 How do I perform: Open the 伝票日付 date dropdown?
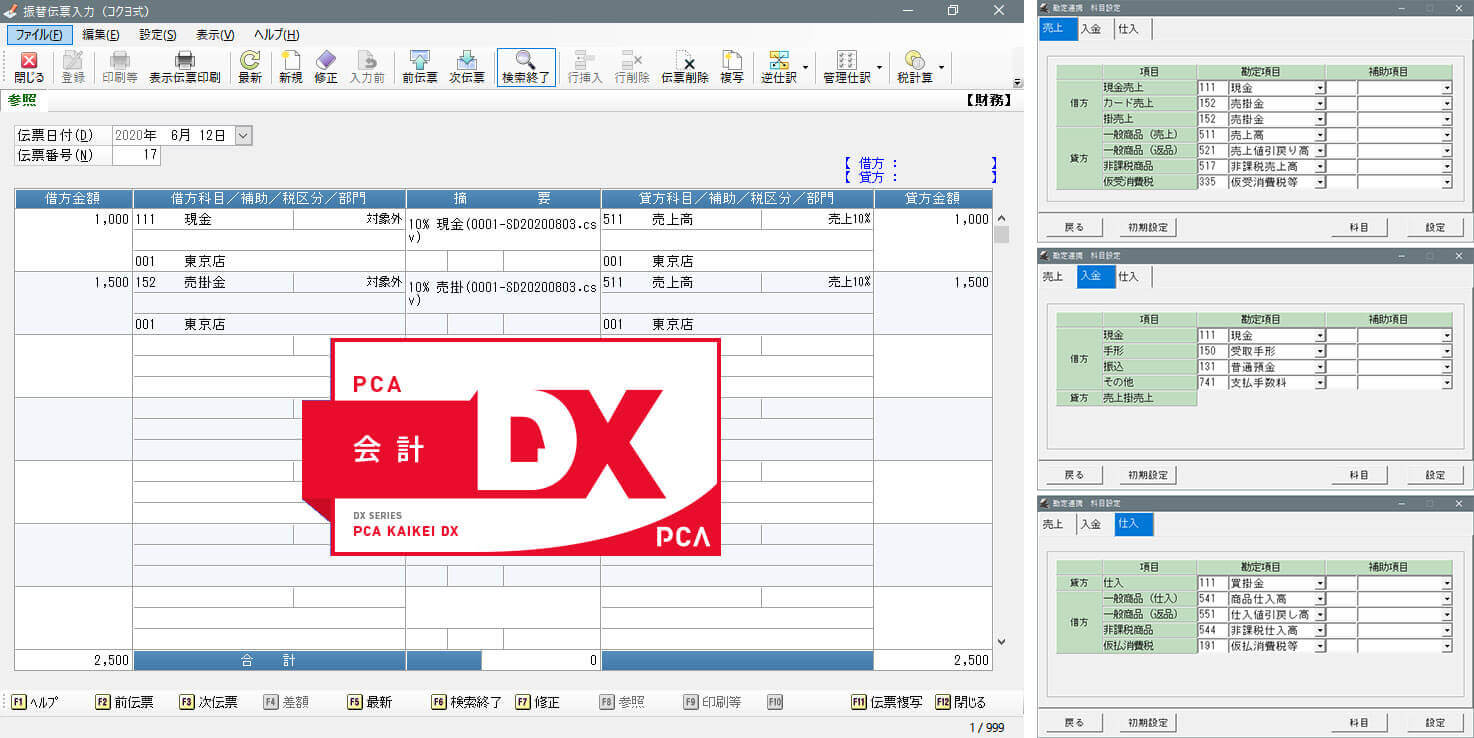[x=244, y=135]
